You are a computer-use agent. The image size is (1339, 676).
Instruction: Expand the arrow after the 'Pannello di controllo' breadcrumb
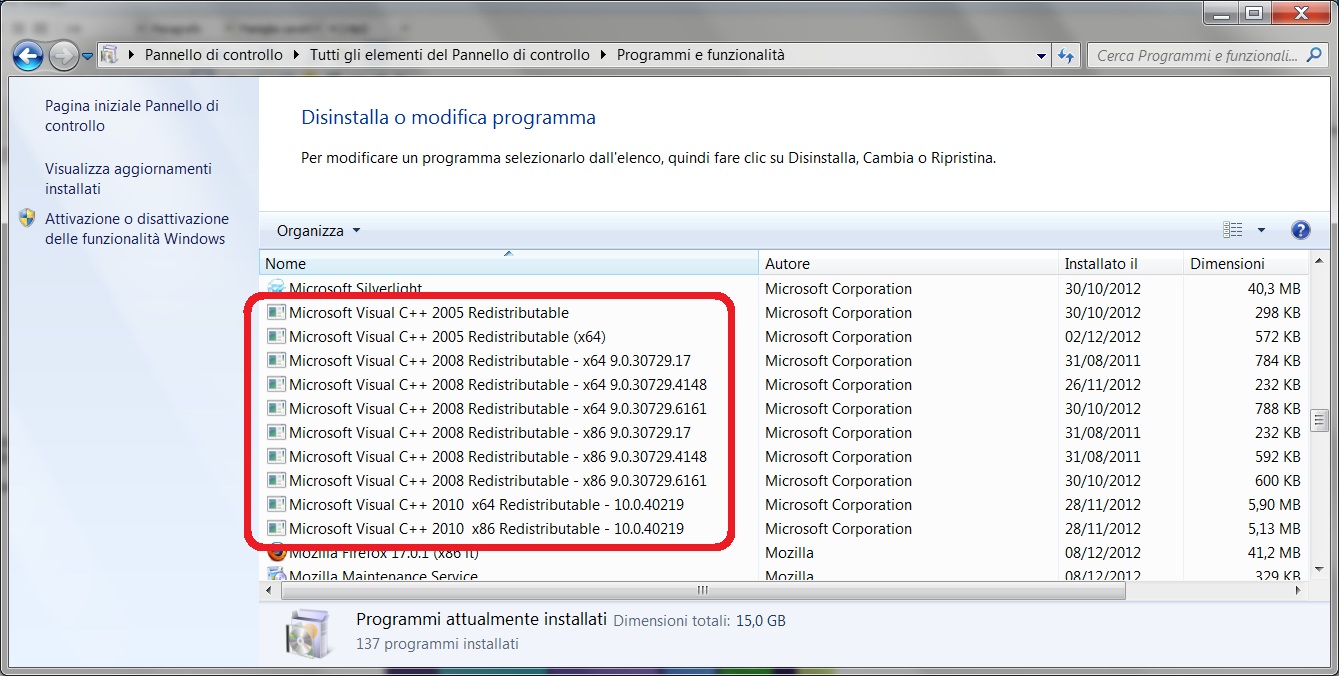297,55
